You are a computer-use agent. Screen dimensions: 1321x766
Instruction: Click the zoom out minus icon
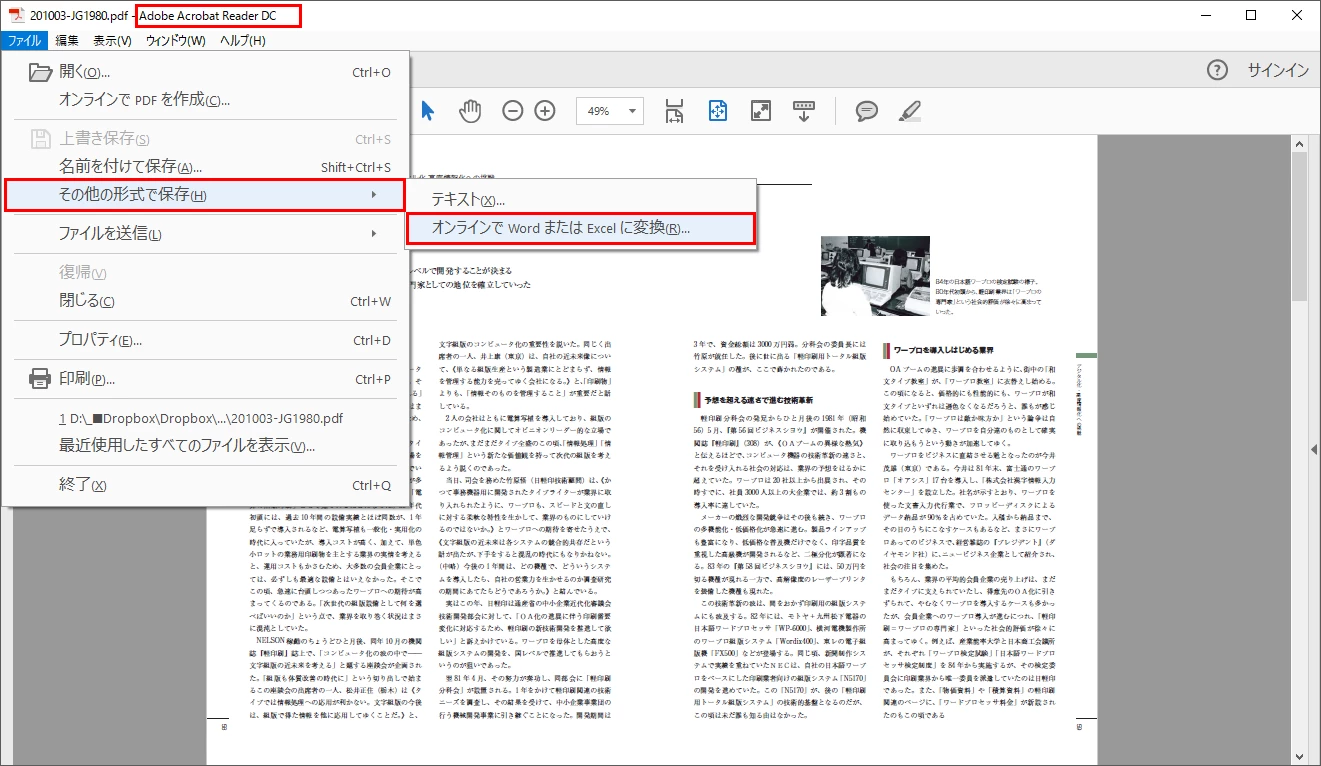513,111
